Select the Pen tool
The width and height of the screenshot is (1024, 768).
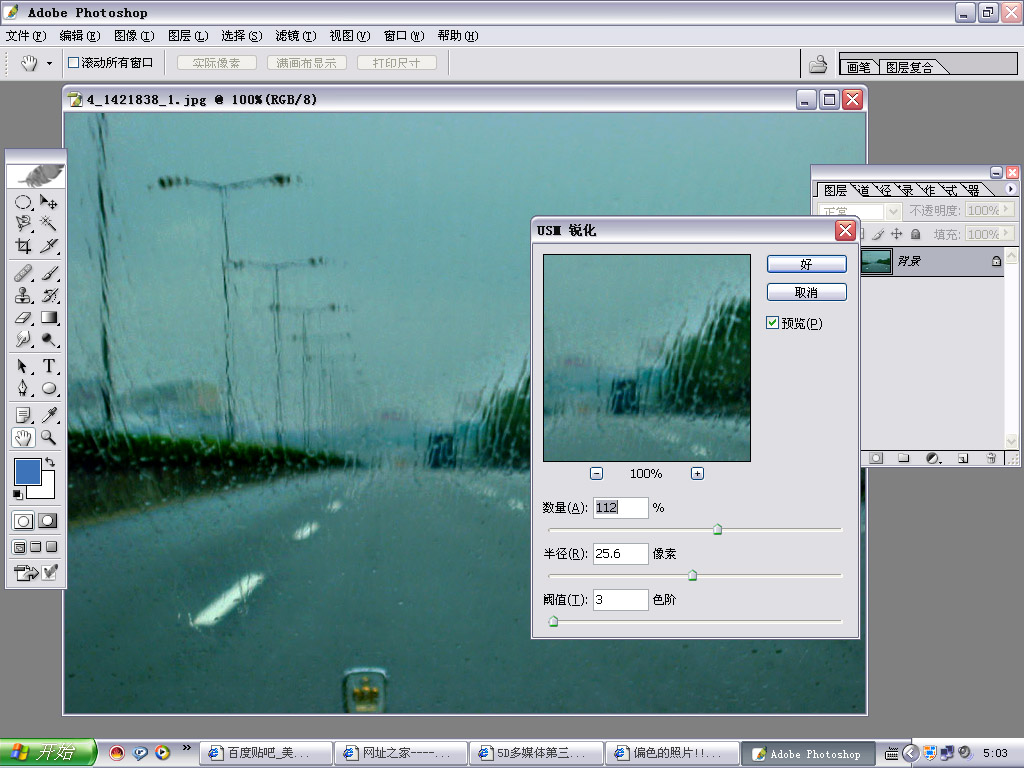(x=23, y=388)
